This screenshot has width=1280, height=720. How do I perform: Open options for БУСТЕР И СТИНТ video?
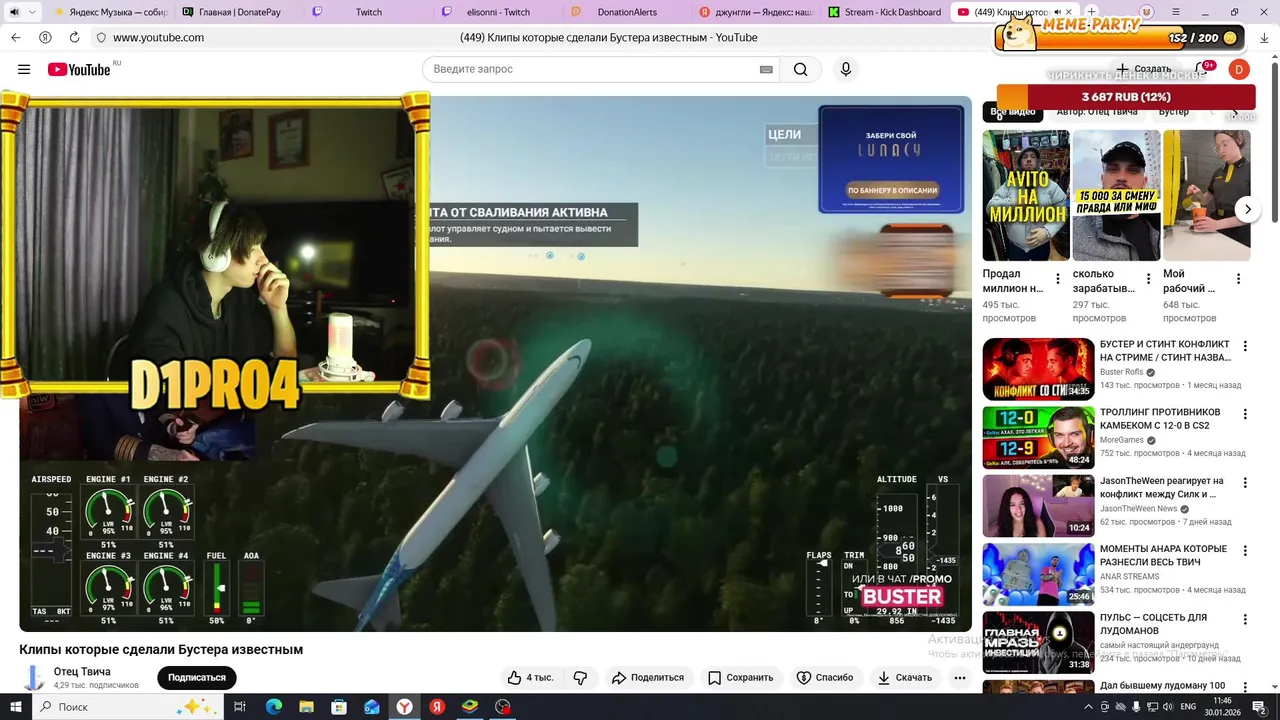coord(1245,346)
